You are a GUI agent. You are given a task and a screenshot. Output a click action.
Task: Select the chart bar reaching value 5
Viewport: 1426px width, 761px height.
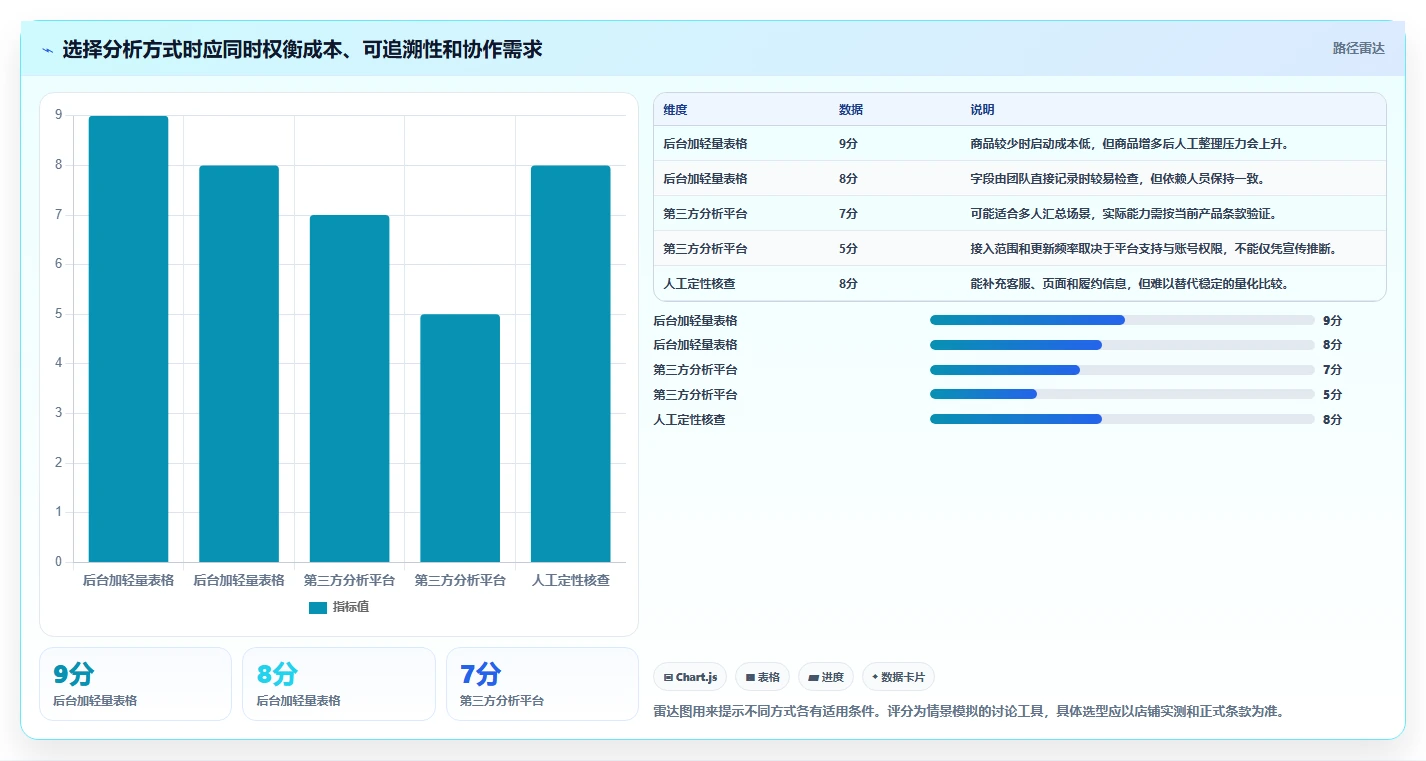point(460,438)
